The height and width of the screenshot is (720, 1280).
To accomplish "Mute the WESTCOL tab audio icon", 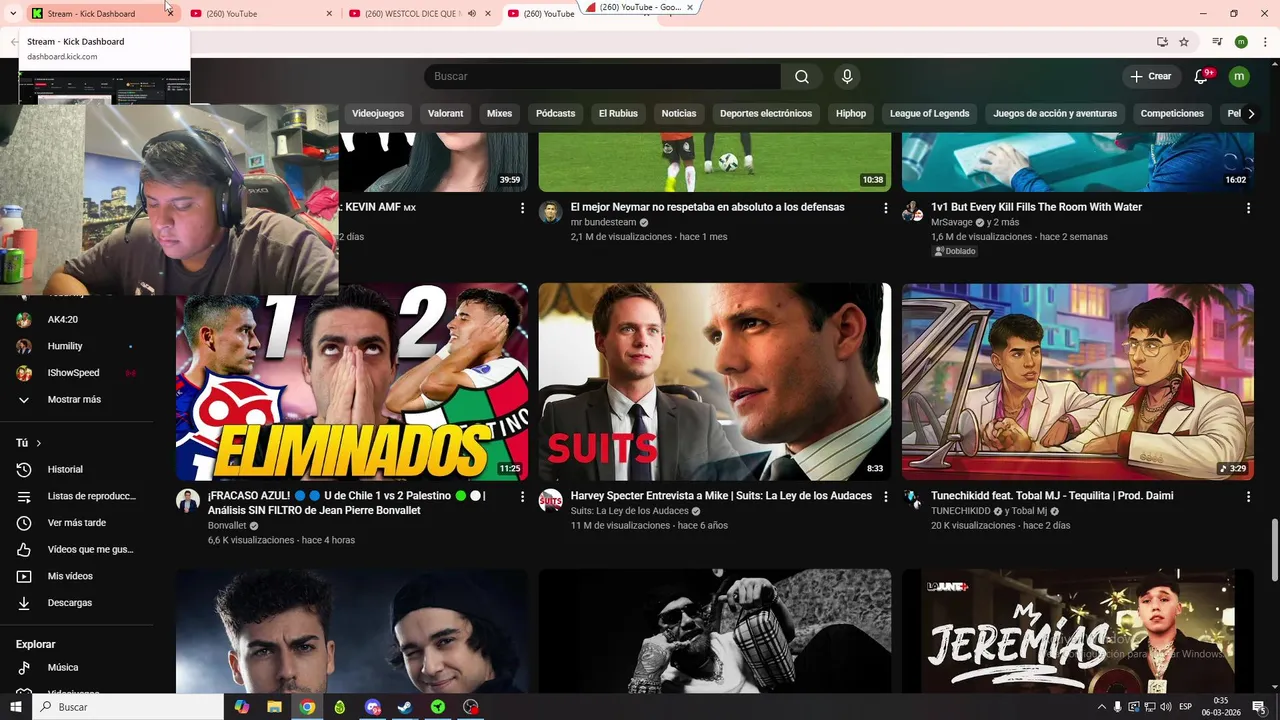I will [472, 14].
